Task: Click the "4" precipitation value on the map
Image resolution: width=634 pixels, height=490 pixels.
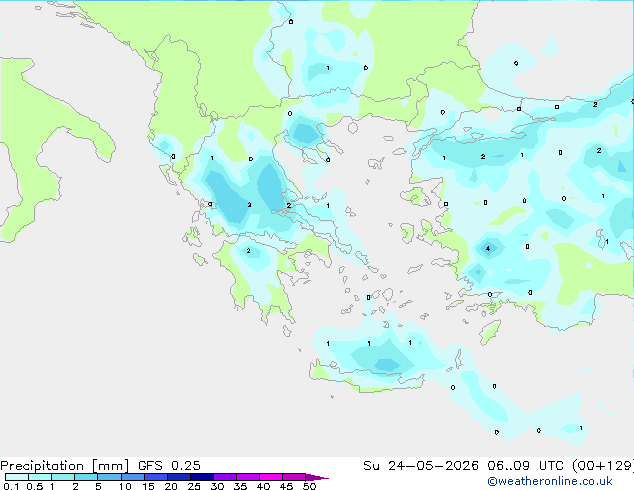Action: (488, 249)
